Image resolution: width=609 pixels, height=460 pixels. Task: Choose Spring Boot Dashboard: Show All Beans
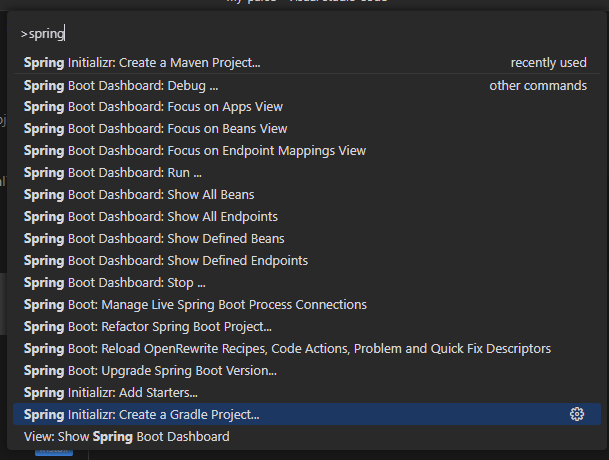click(307, 195)
